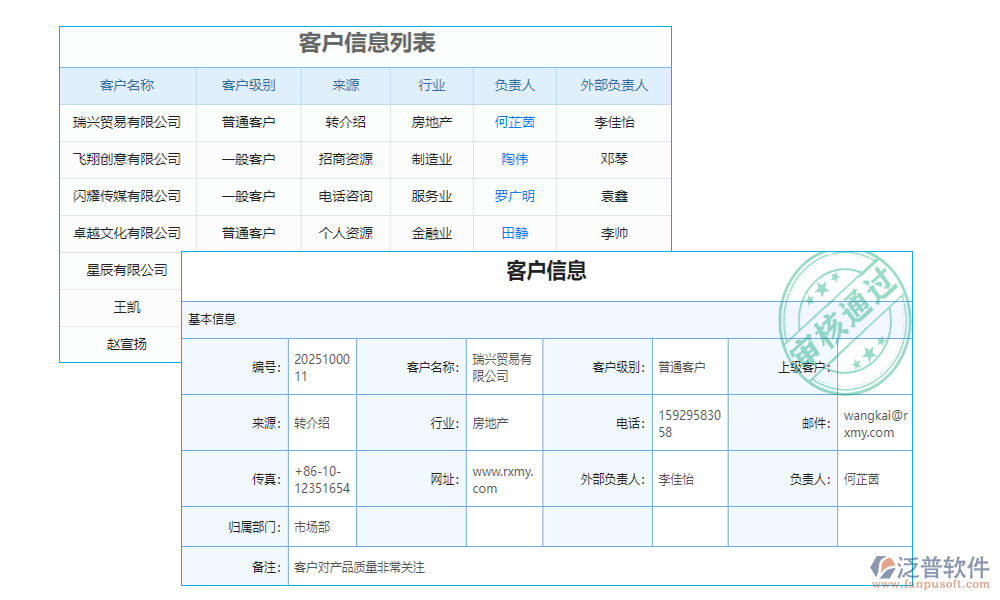
Task: Open the 陶伟 负责人 link
Action: click(514, 159)
